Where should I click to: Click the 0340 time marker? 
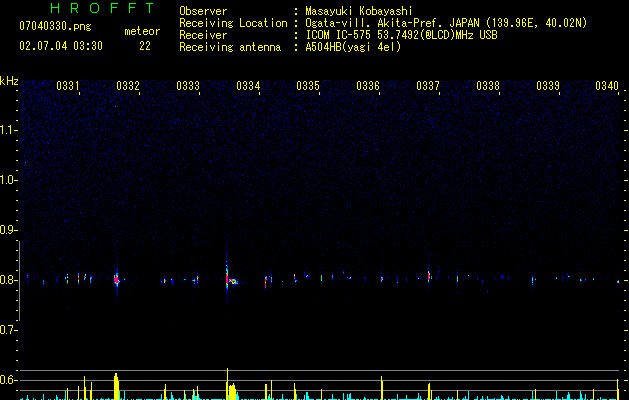click(607, 86)
